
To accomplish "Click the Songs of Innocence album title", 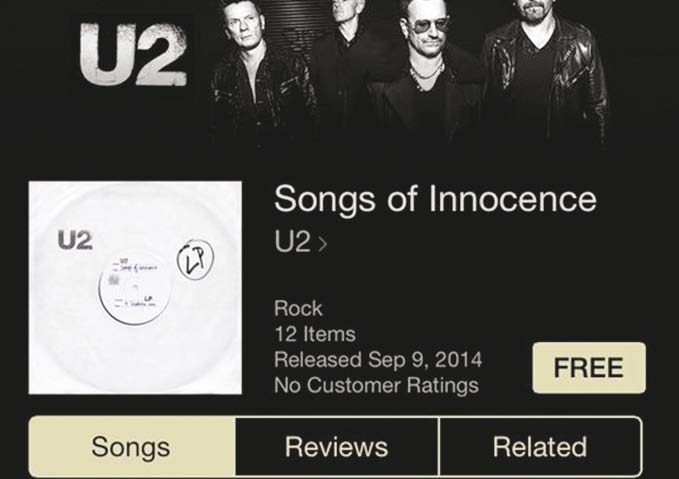I will click(435, 199).
